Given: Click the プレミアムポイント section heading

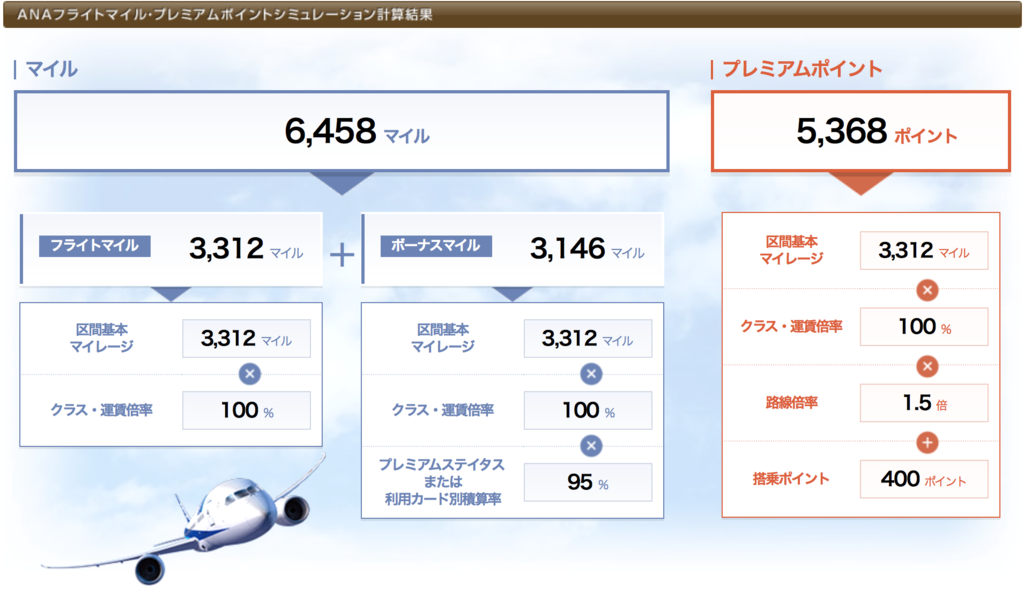Looking at the screenshot, I should point(803,69).
